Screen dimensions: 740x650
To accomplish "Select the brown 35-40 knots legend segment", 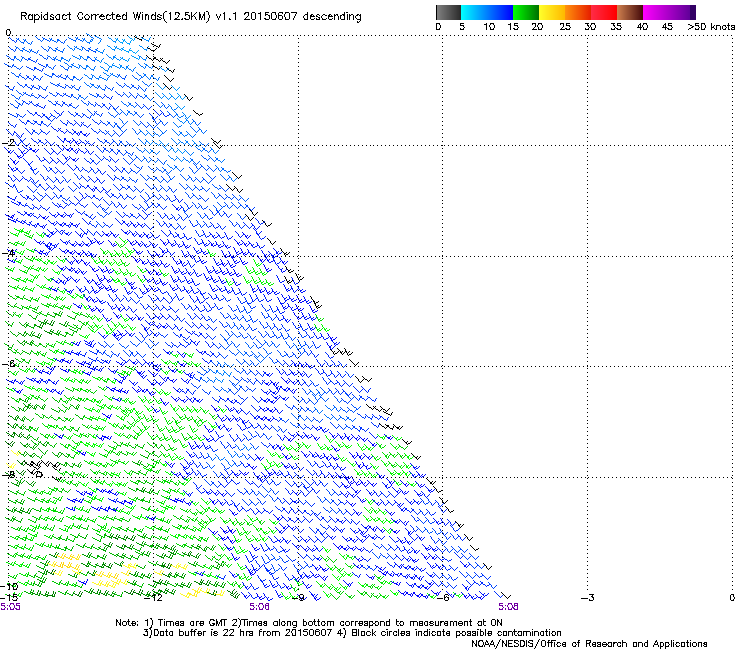I will [x=630, y=12].
